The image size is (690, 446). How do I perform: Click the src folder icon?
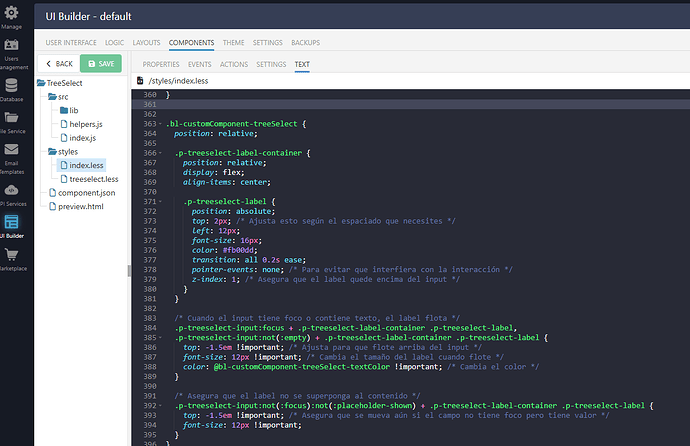coord(52,96)
